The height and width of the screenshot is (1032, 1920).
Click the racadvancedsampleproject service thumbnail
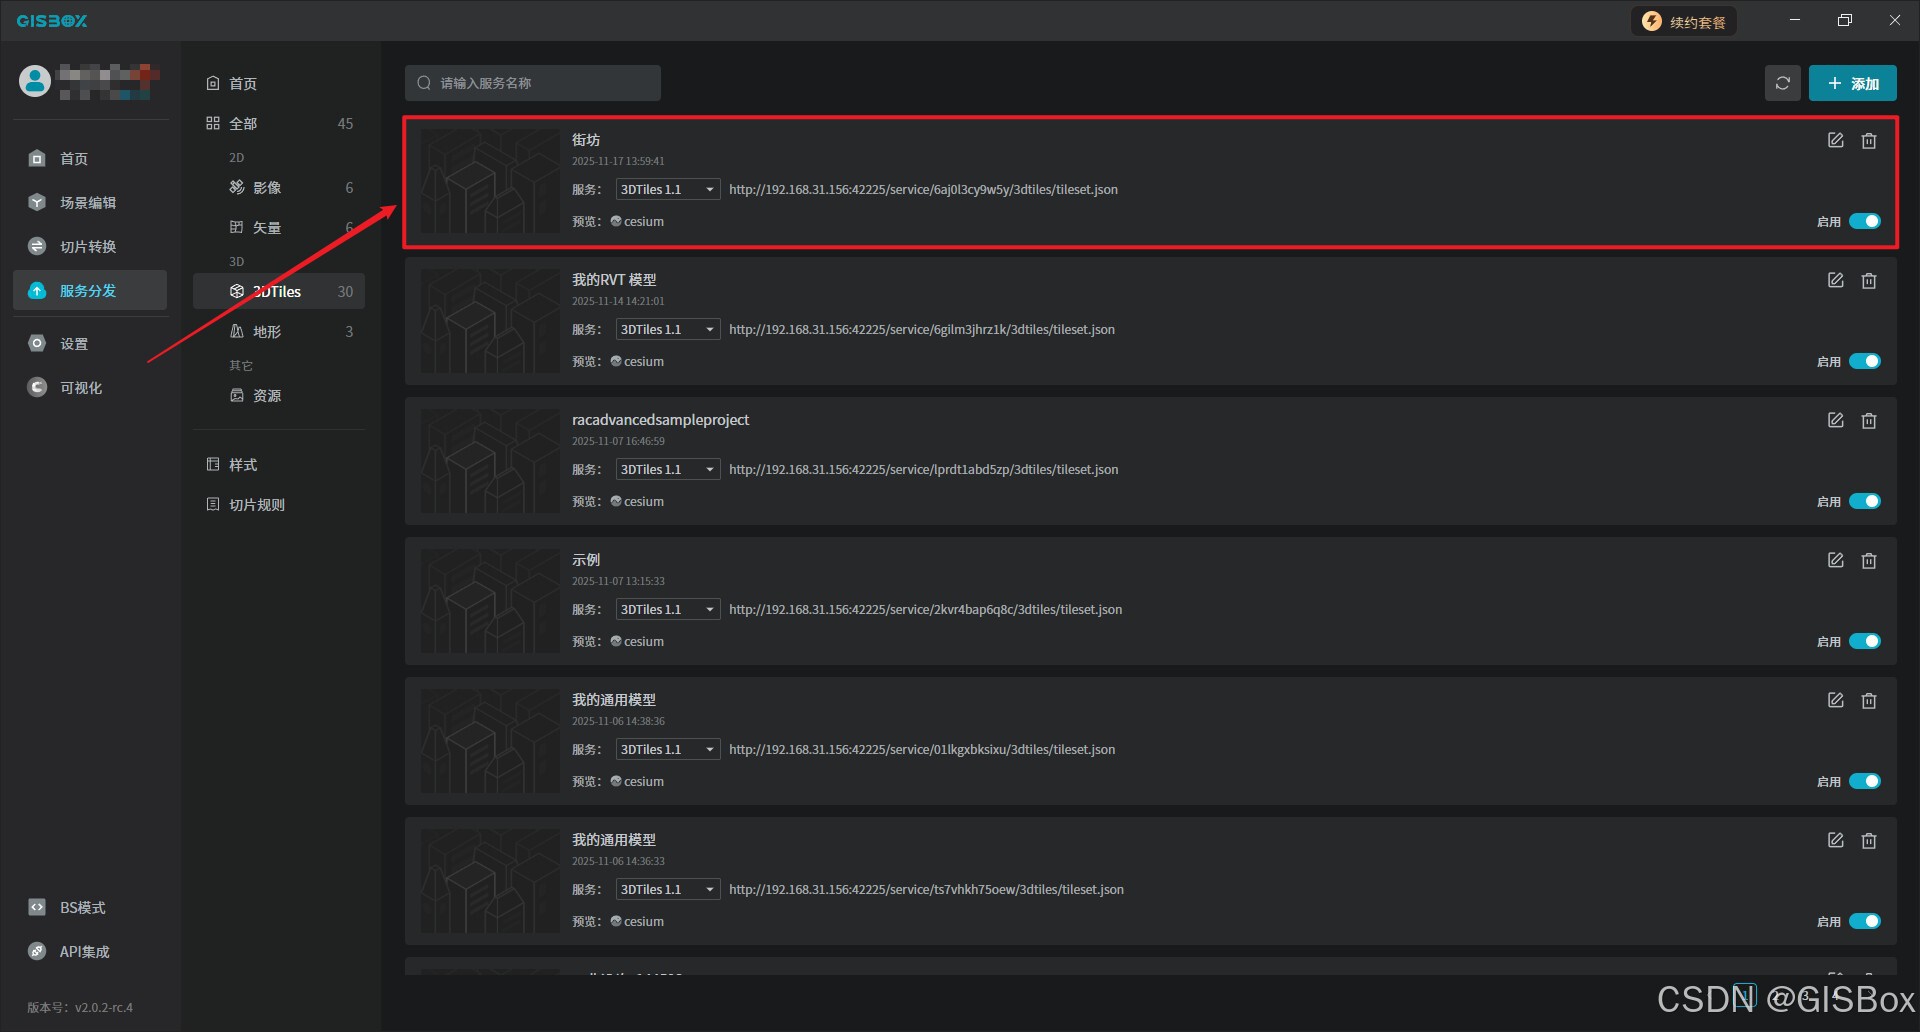point(490,461)
